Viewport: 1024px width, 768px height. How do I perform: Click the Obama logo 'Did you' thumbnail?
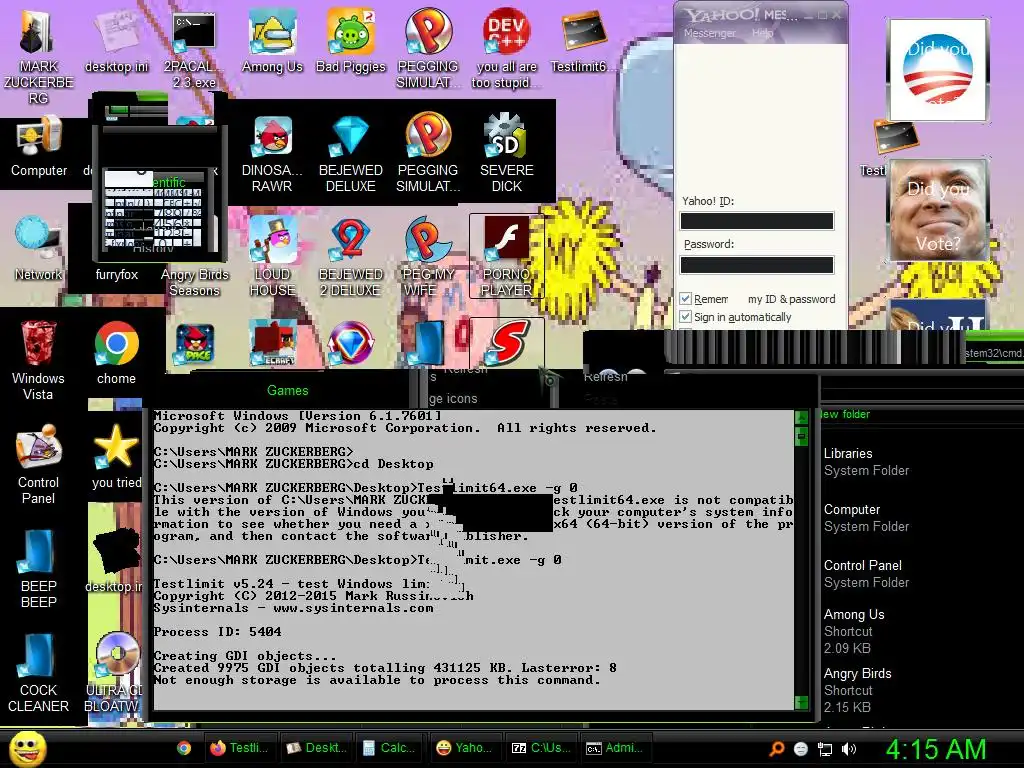(938, 69)
